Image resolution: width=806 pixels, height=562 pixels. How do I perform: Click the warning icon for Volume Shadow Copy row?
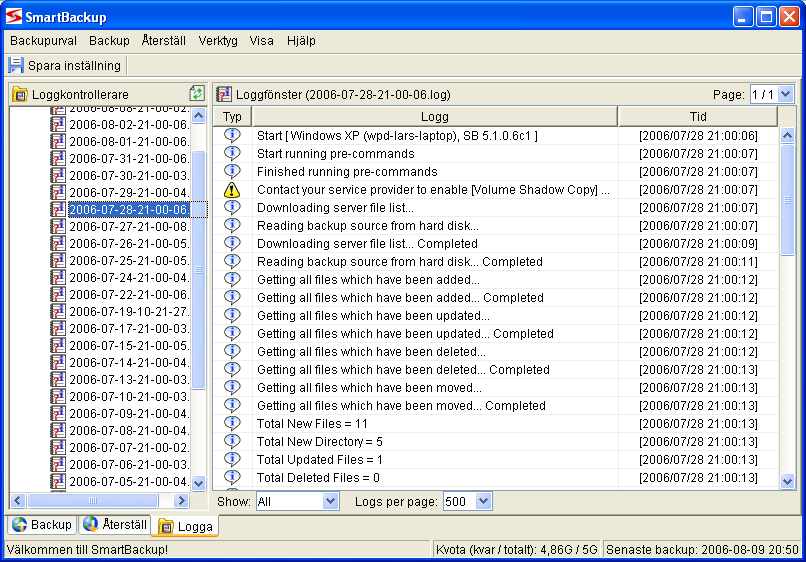coord(232,190)
